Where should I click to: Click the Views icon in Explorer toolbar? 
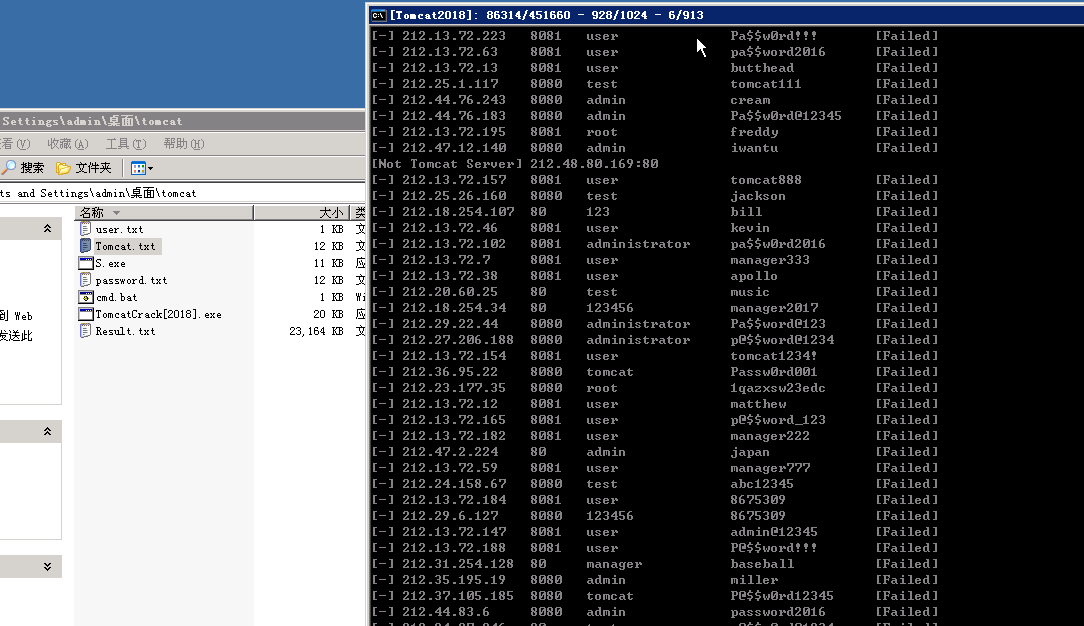(138, 168)
